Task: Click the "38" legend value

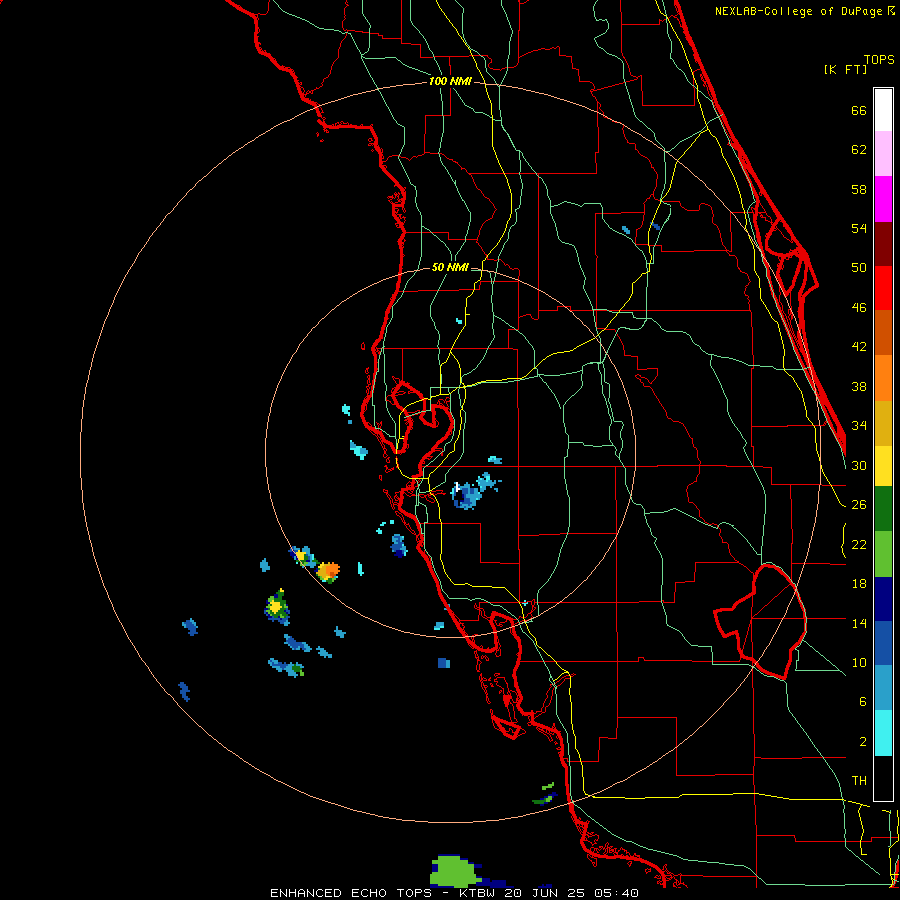Action: point(859,387)
